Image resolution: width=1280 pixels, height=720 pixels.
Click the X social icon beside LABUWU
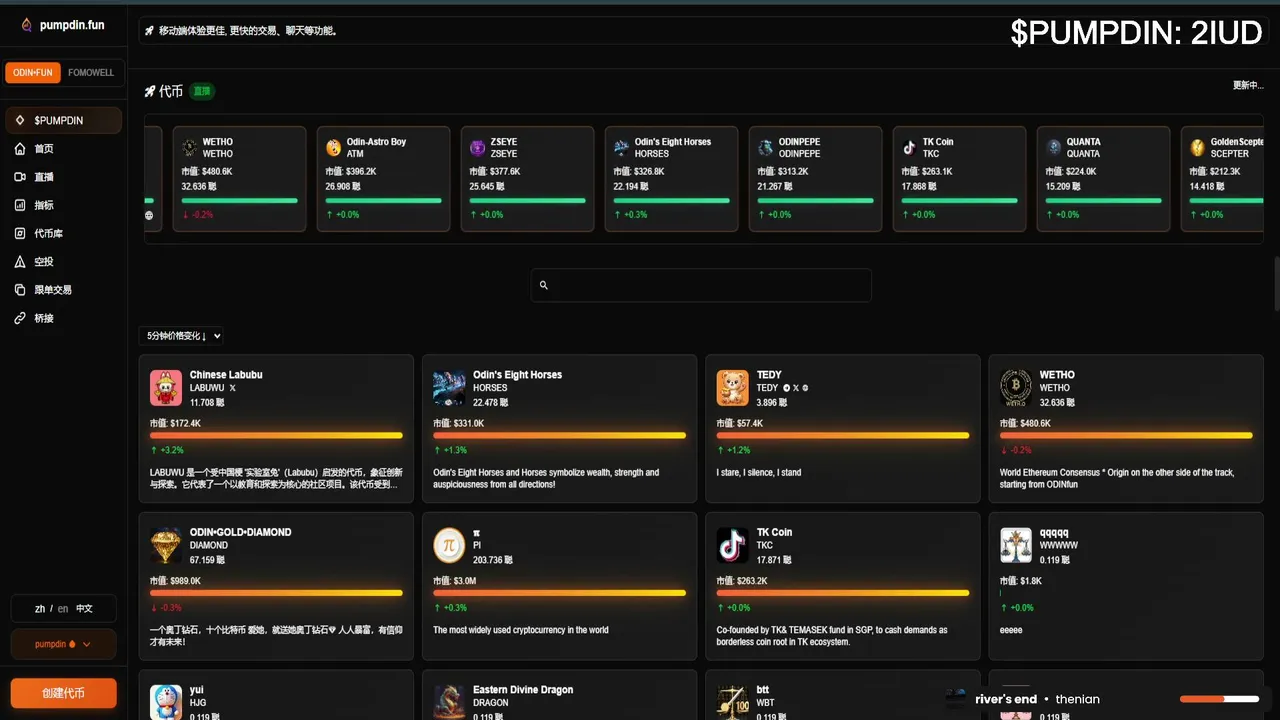(232, 387)
